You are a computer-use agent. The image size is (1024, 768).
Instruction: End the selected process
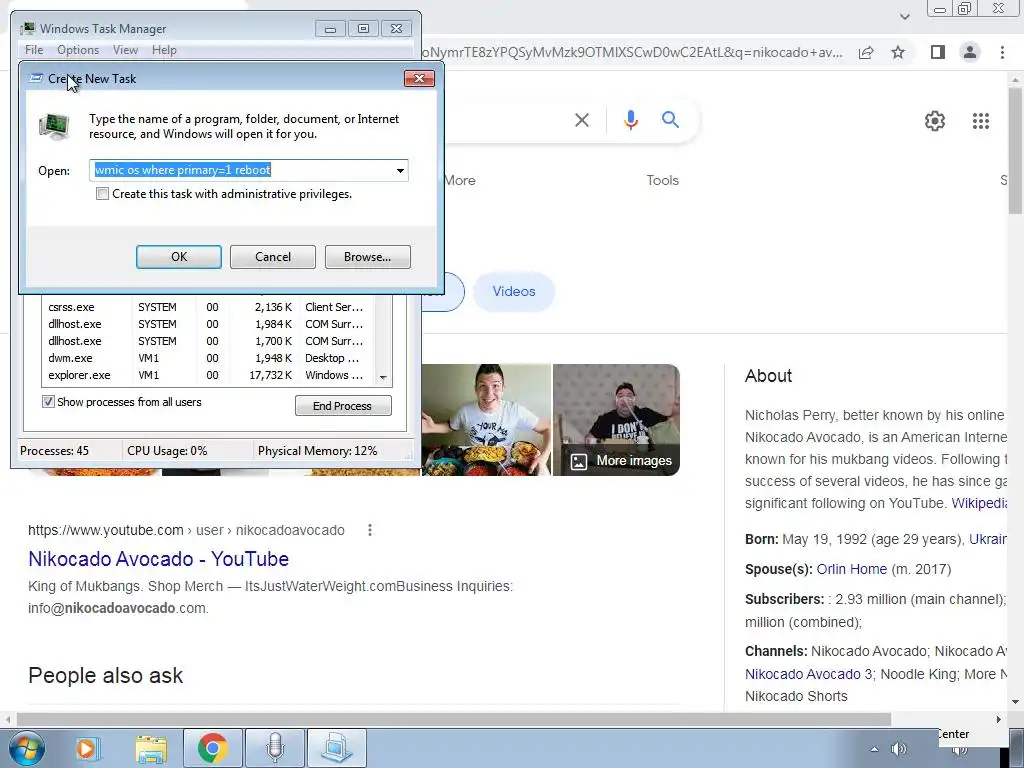[x=343, y=406]
